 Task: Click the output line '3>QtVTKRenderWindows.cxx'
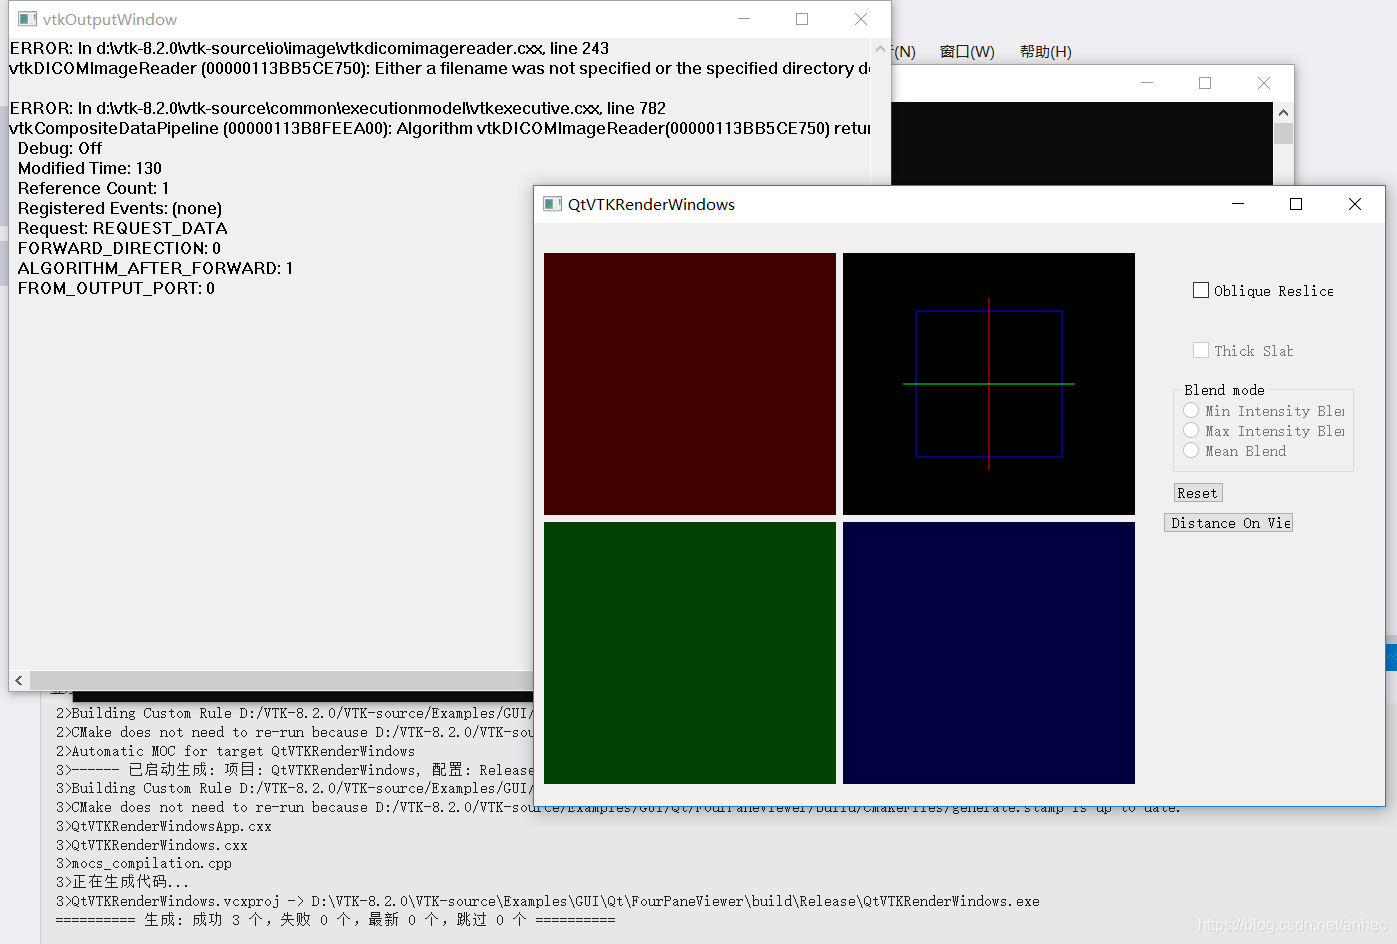[x=152, y=845]
